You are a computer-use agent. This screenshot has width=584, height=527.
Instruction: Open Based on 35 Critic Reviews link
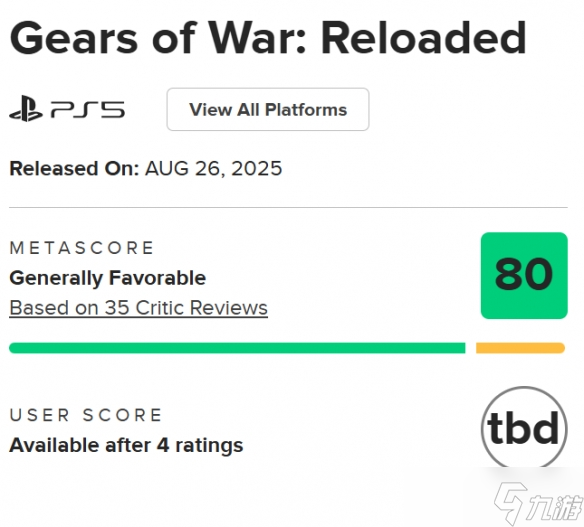pos(138,308)
